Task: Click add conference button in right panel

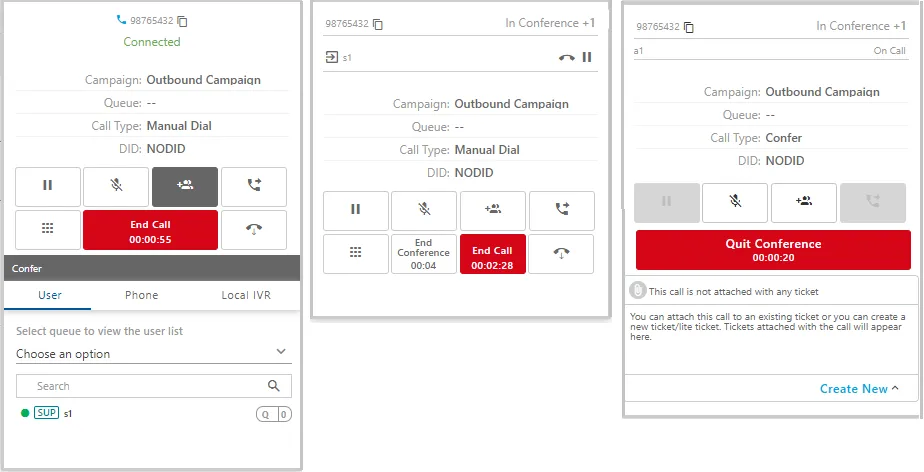Action: (x=804, y=203)
